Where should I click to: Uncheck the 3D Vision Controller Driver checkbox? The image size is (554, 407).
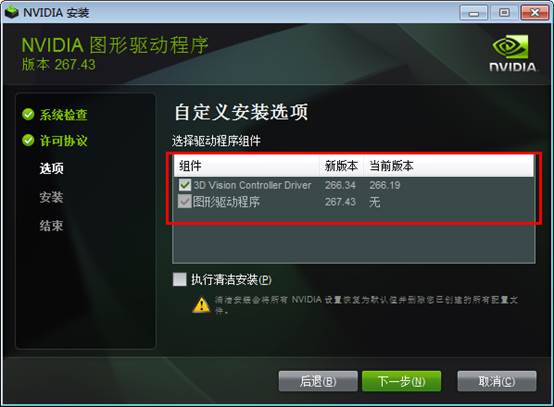point(184,185)
